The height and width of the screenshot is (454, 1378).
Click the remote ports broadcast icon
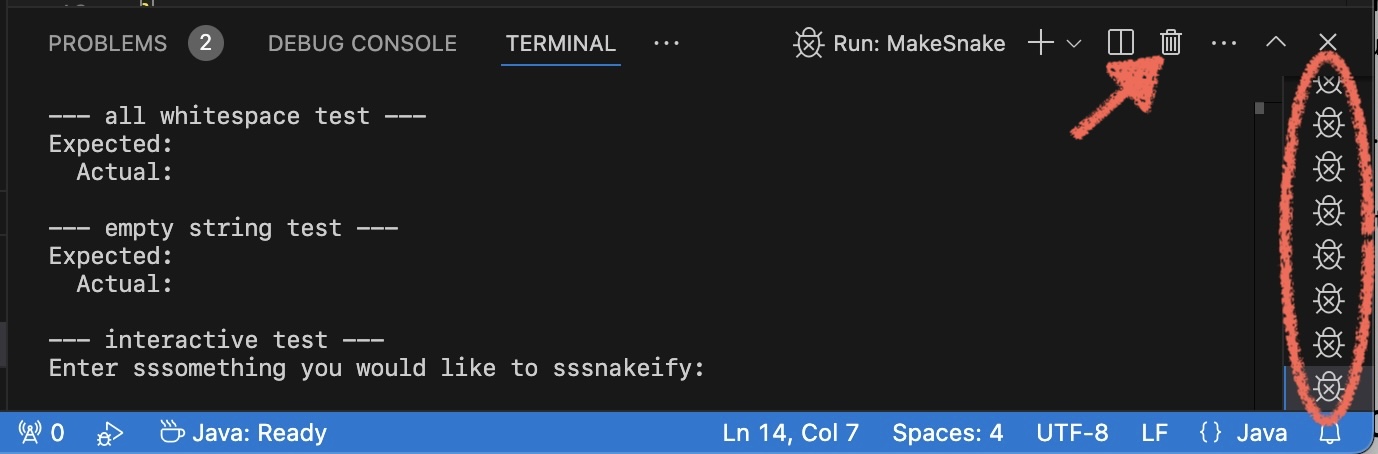click(31, 433)
